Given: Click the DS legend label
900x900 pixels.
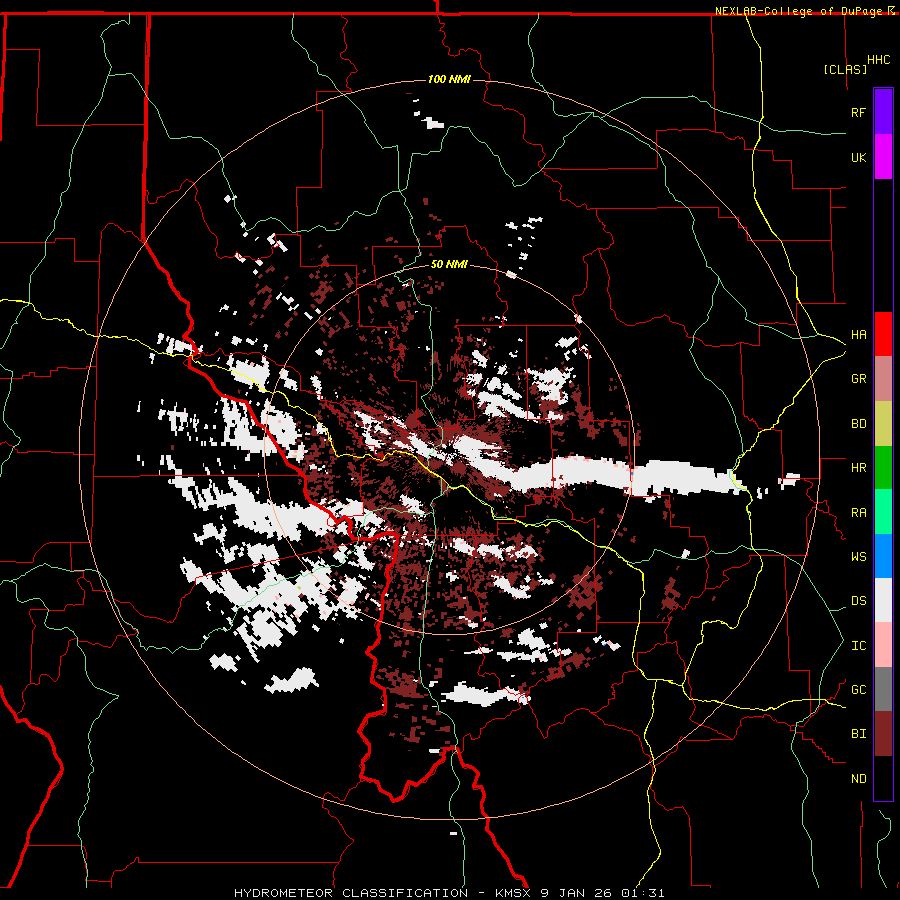Looking at the screenshot, I should coord(858,601).
